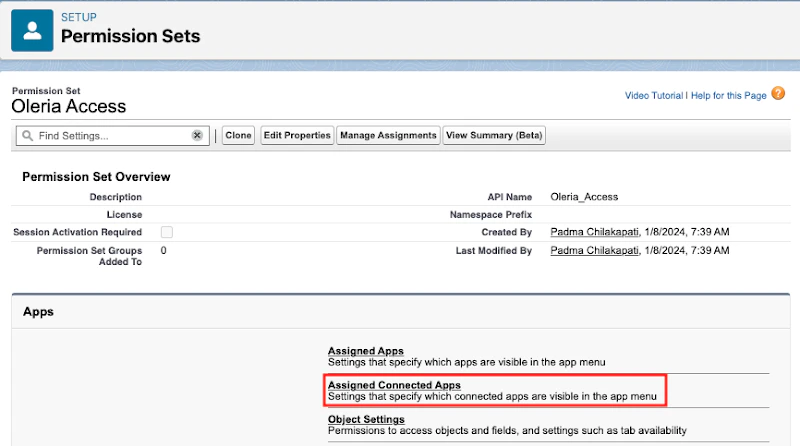Click the Assigned Apps description text
Screen dimensions: 800x446
466,362
